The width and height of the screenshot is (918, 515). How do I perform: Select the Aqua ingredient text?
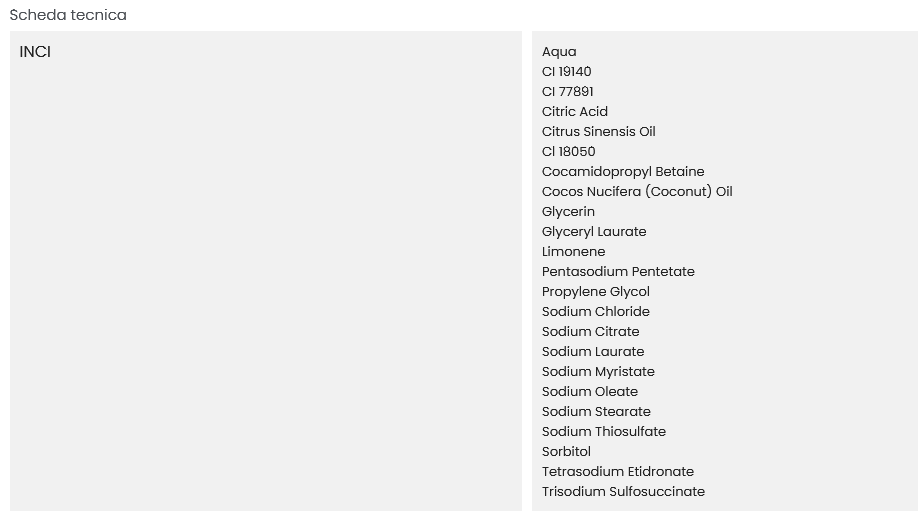pyautogui.click(x=559, y=52)
